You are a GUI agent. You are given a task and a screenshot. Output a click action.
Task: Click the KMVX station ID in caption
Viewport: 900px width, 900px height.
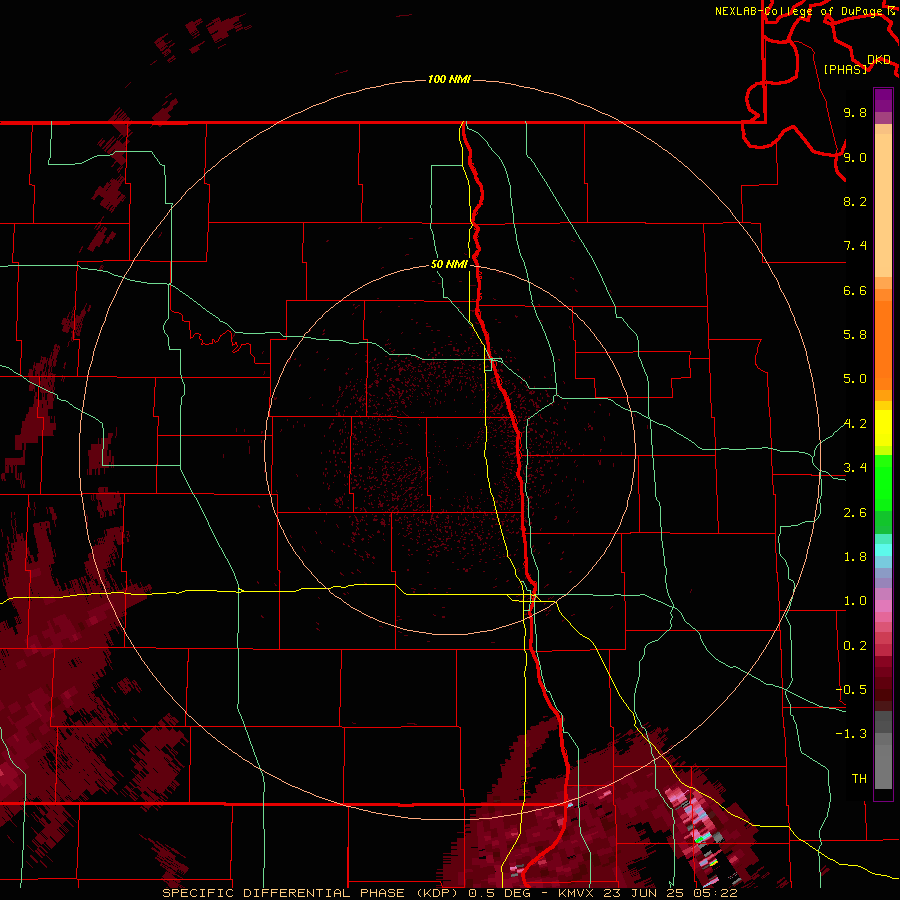pyautogui.click(x=577, y=893)
